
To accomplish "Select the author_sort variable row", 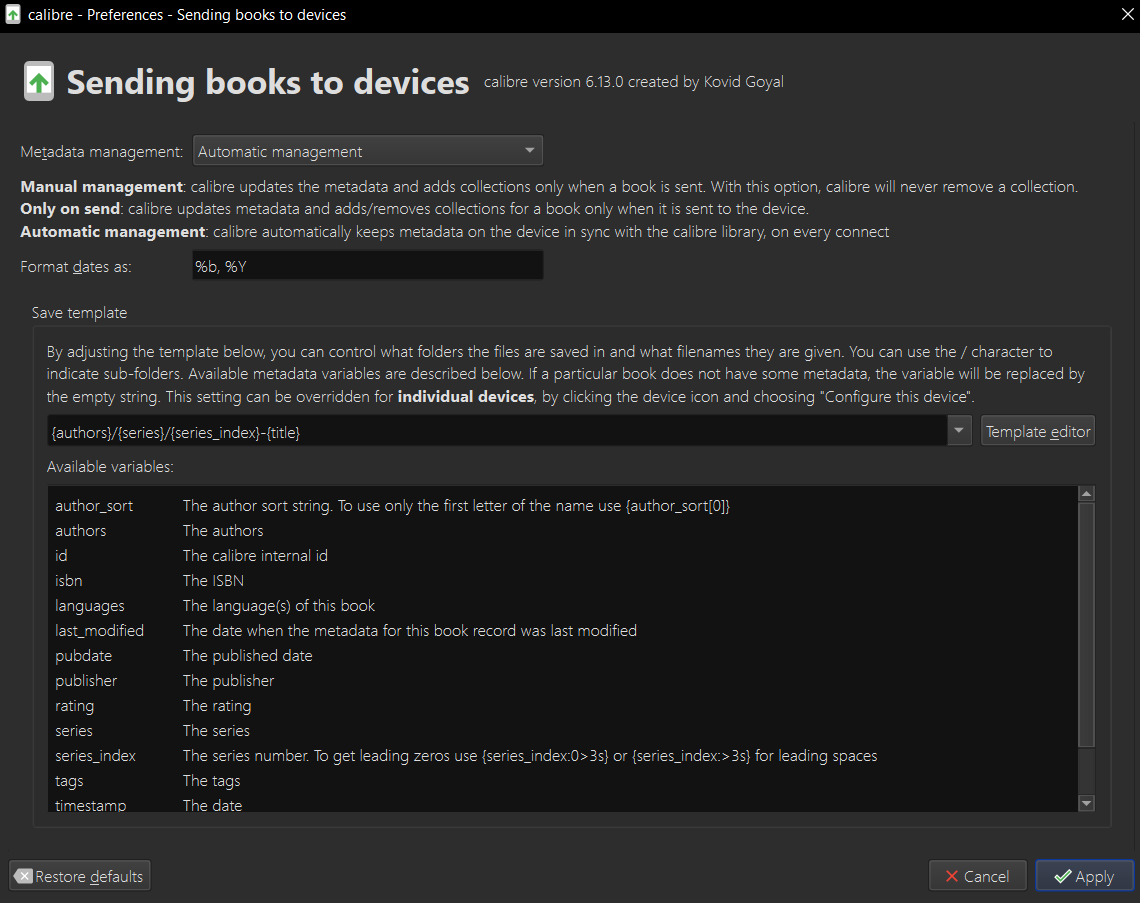I will point(94,506).
